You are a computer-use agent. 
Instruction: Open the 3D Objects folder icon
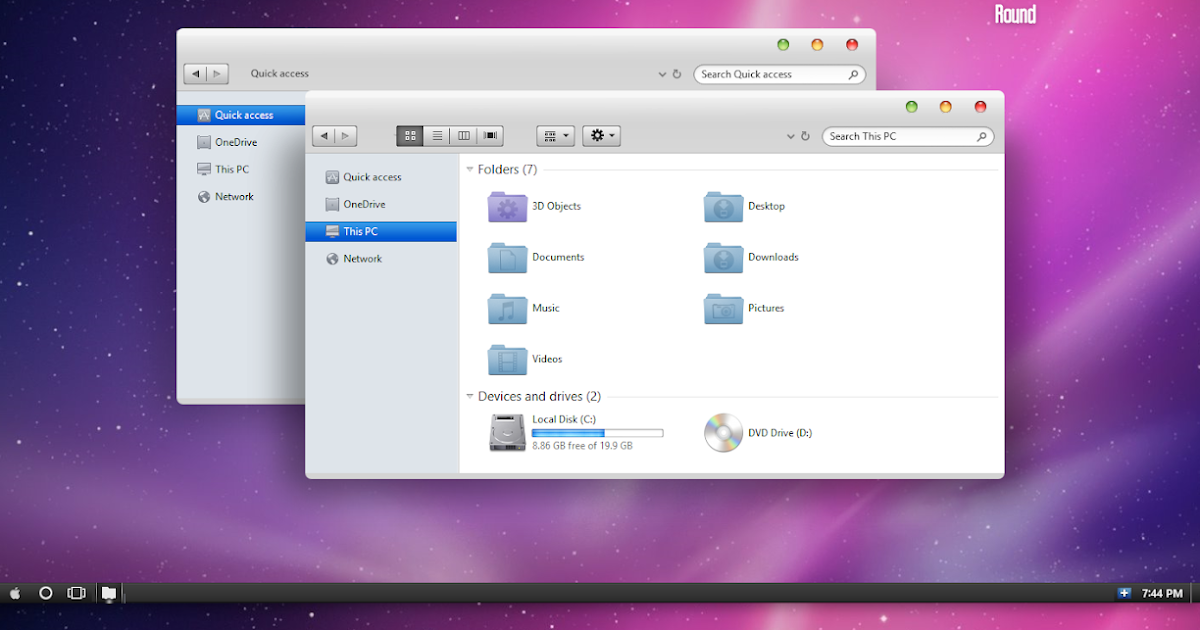click(507, 206)
